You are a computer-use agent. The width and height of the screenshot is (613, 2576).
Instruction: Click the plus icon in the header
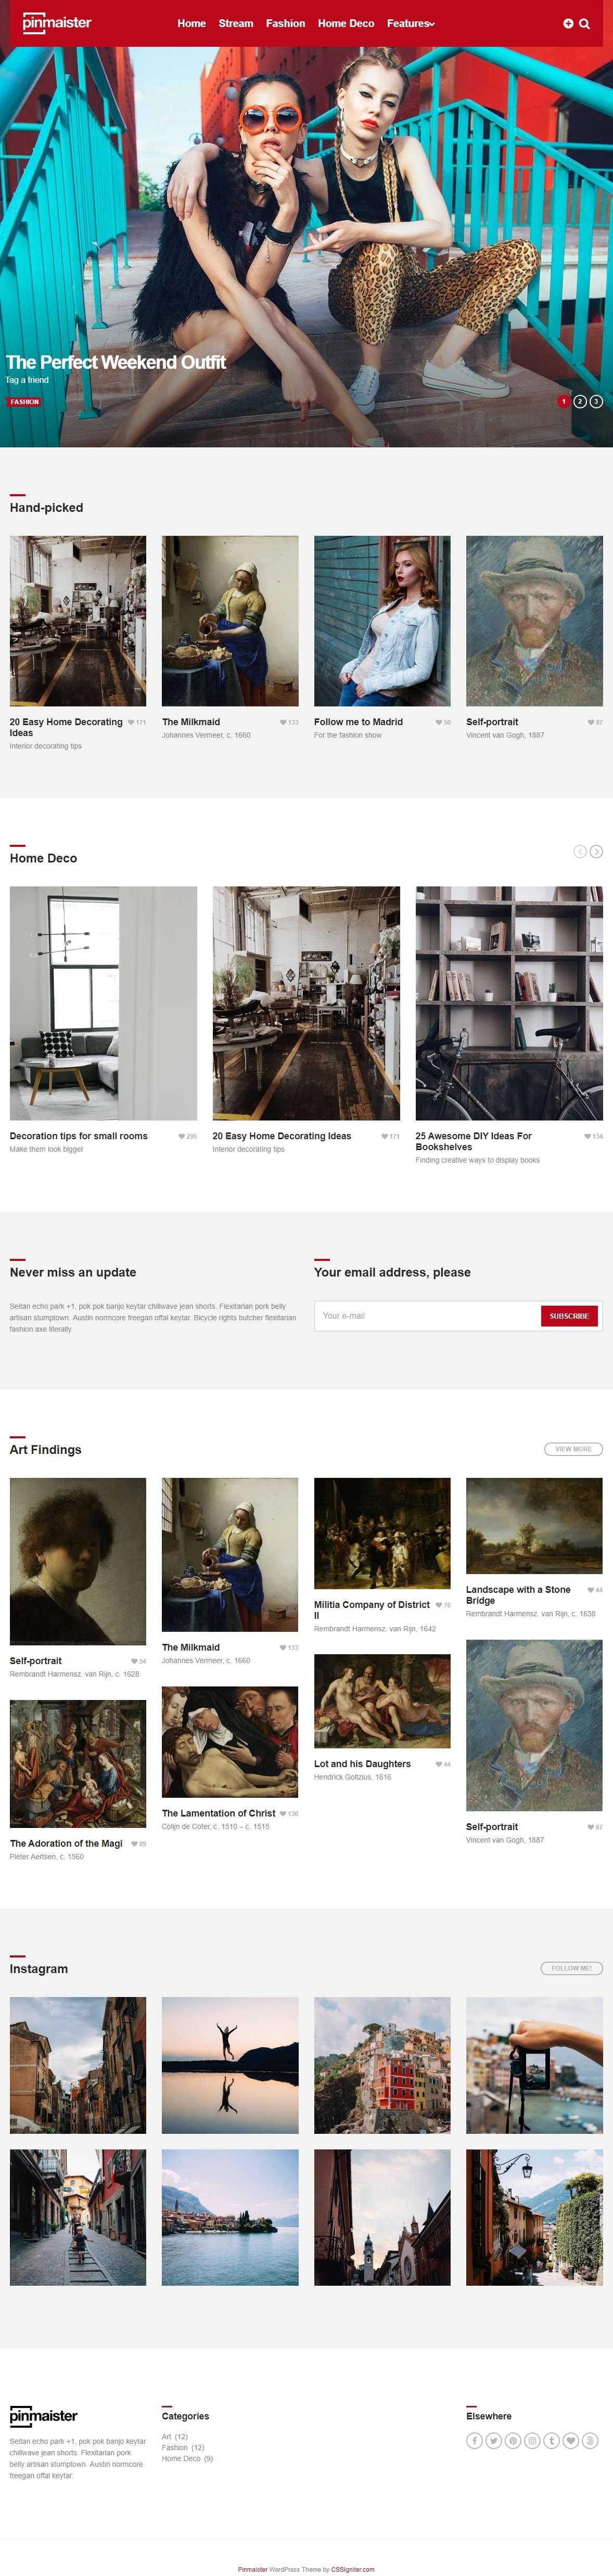[x=568, y=23]
